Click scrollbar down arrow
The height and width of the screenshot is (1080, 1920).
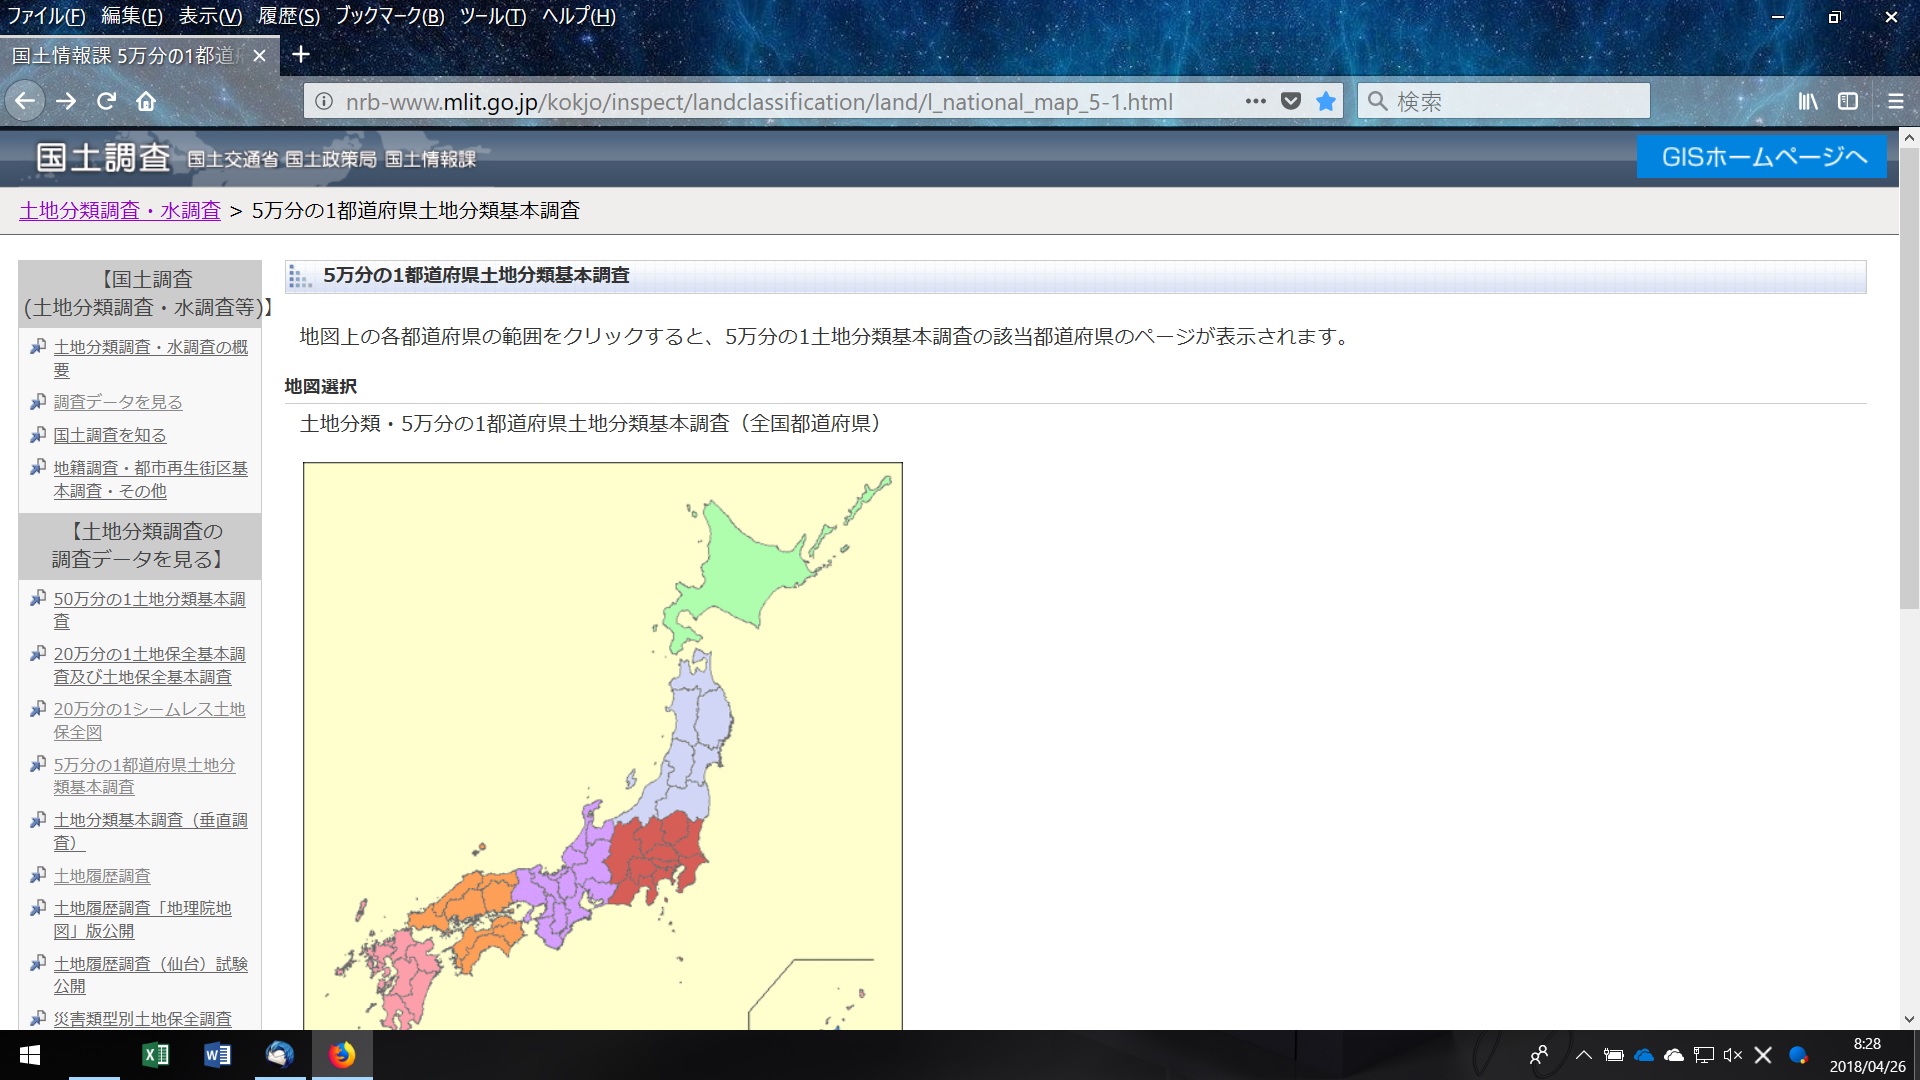click(1909, 1019)
